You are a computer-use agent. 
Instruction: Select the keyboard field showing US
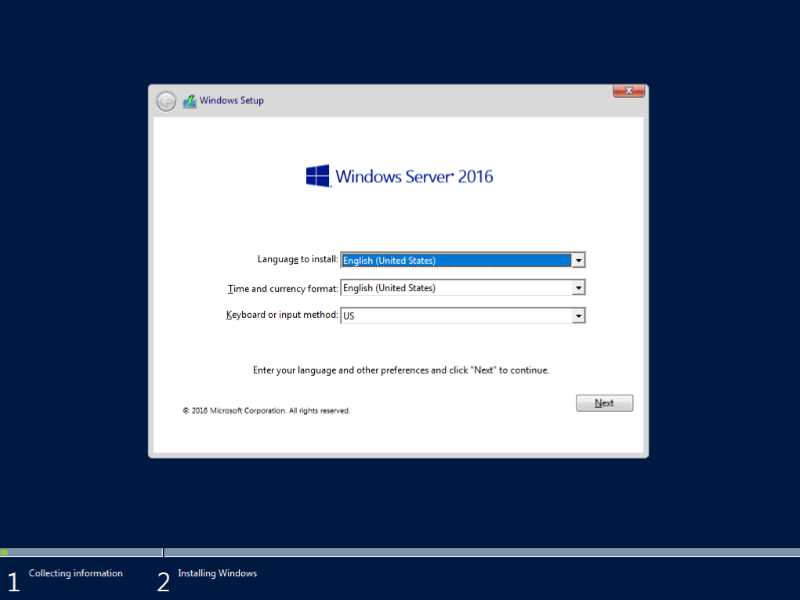click(x=463, y=316)
